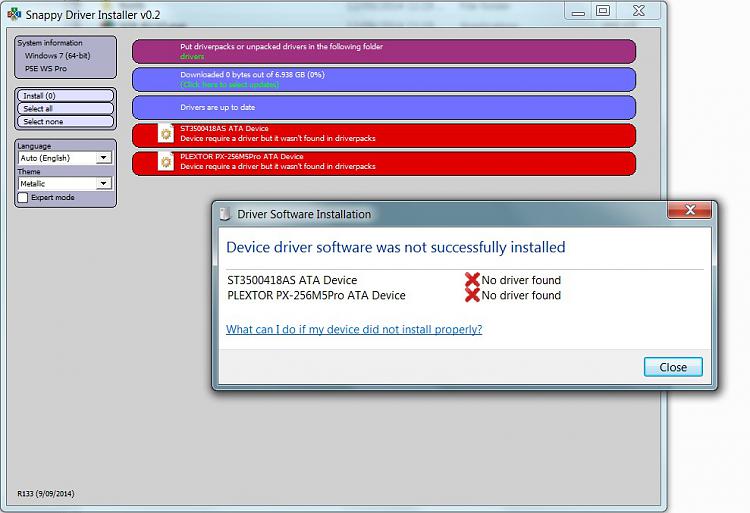The width and height of the screenshot is (750, 513).
Task: Close the Driver Software Installation dialog
Action: point(673,367)
